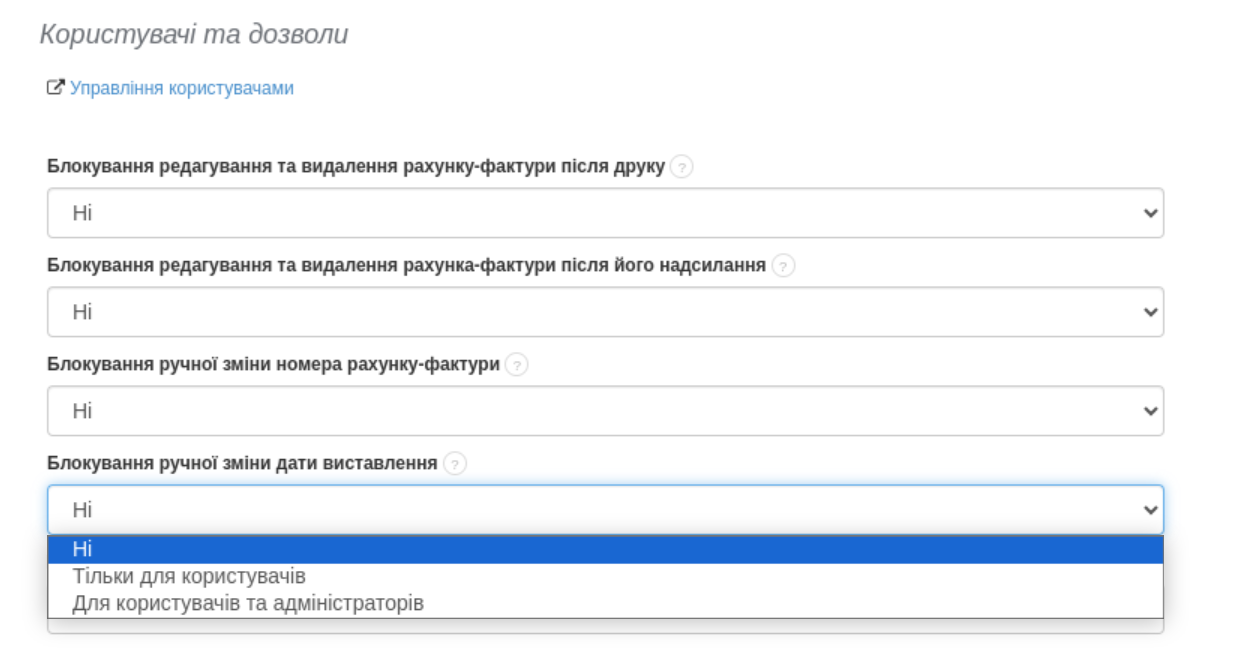1249x648 pixels.
Task: Click the external link icon before Управління користувачами
Action: (x=56, y=88)
